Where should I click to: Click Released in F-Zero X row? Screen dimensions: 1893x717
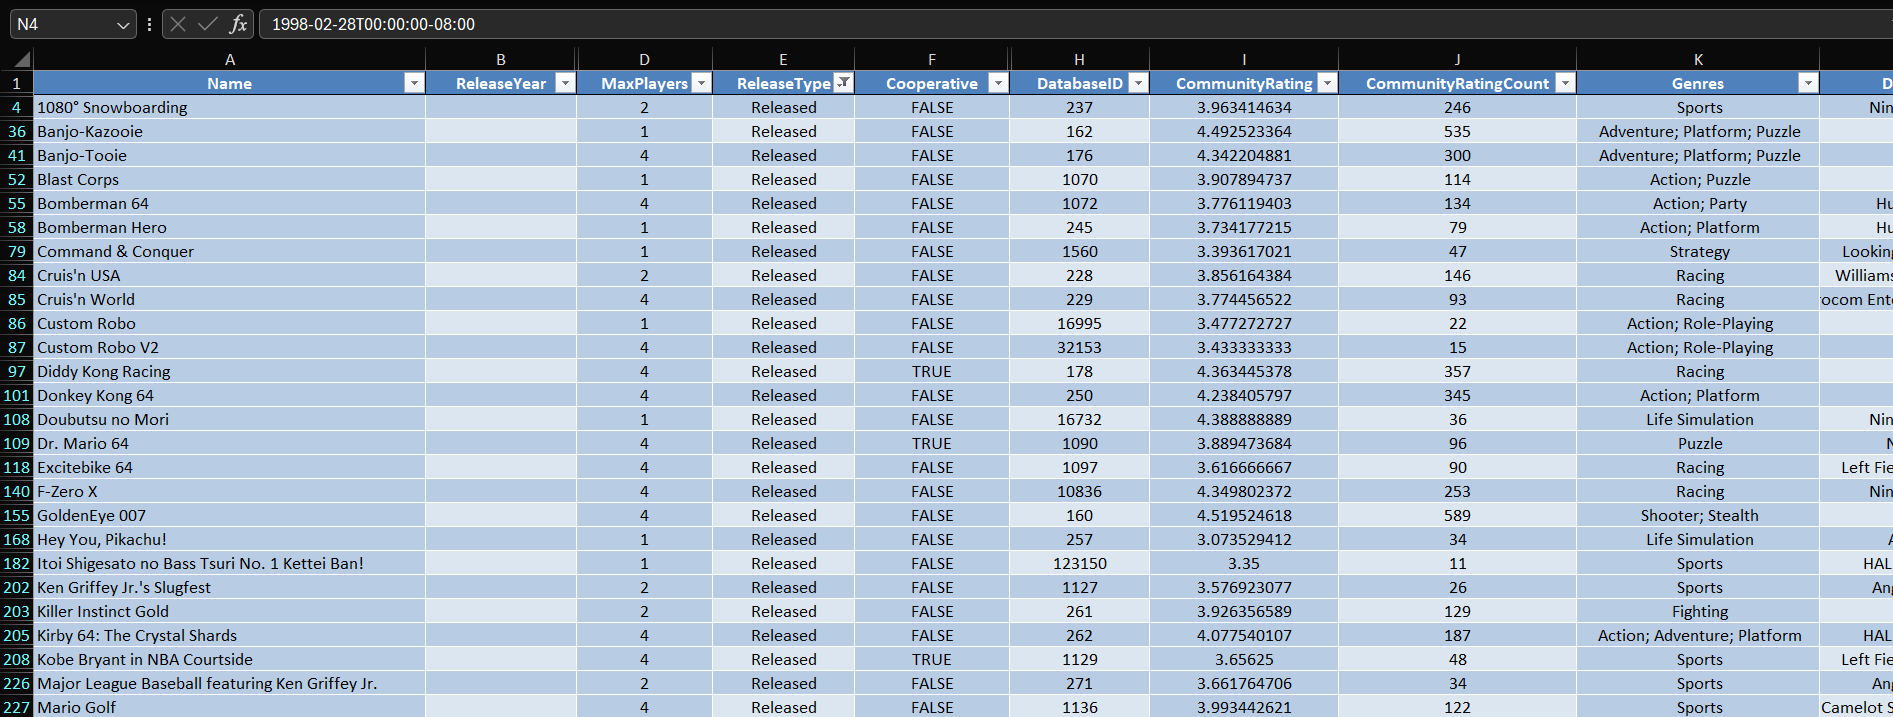point(784,491)
